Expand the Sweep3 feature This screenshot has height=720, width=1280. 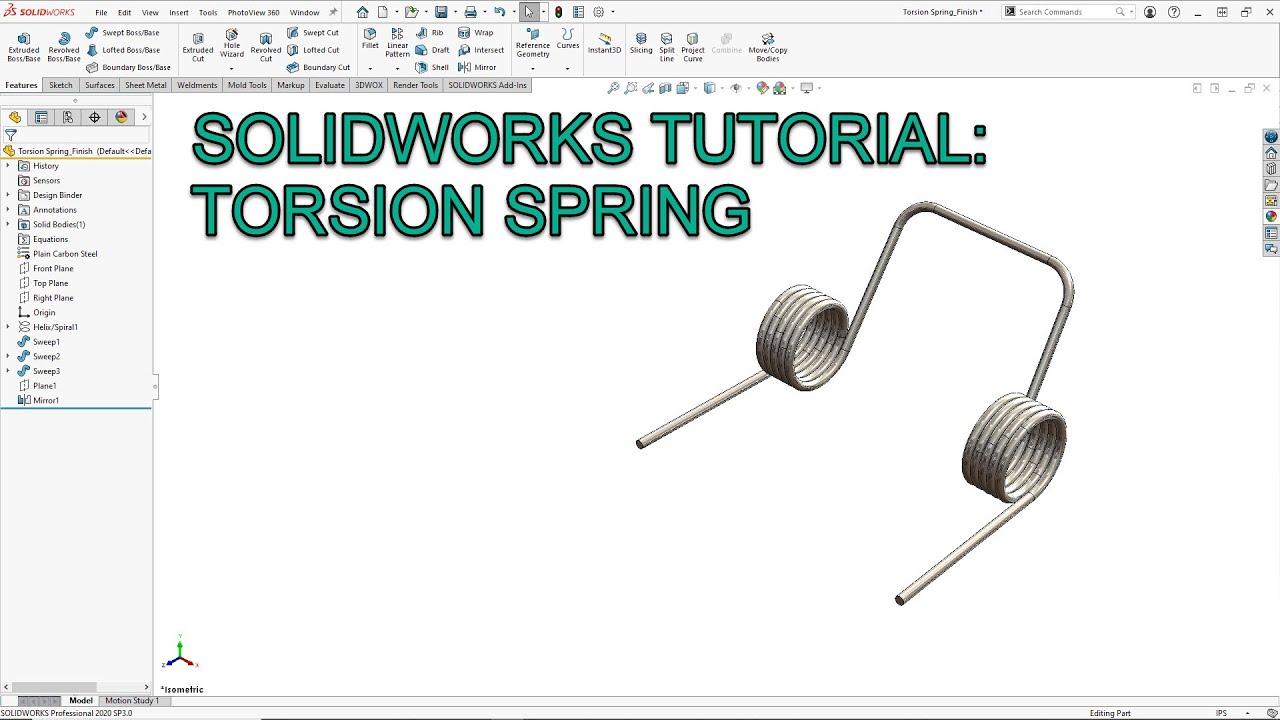(8, 371)
